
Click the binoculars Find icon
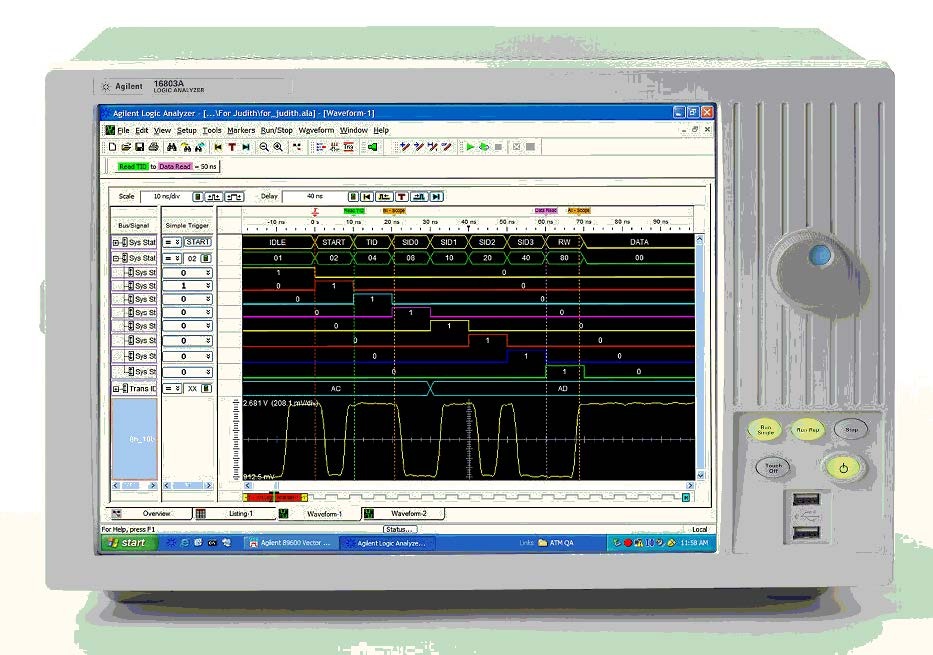(172, 147)
